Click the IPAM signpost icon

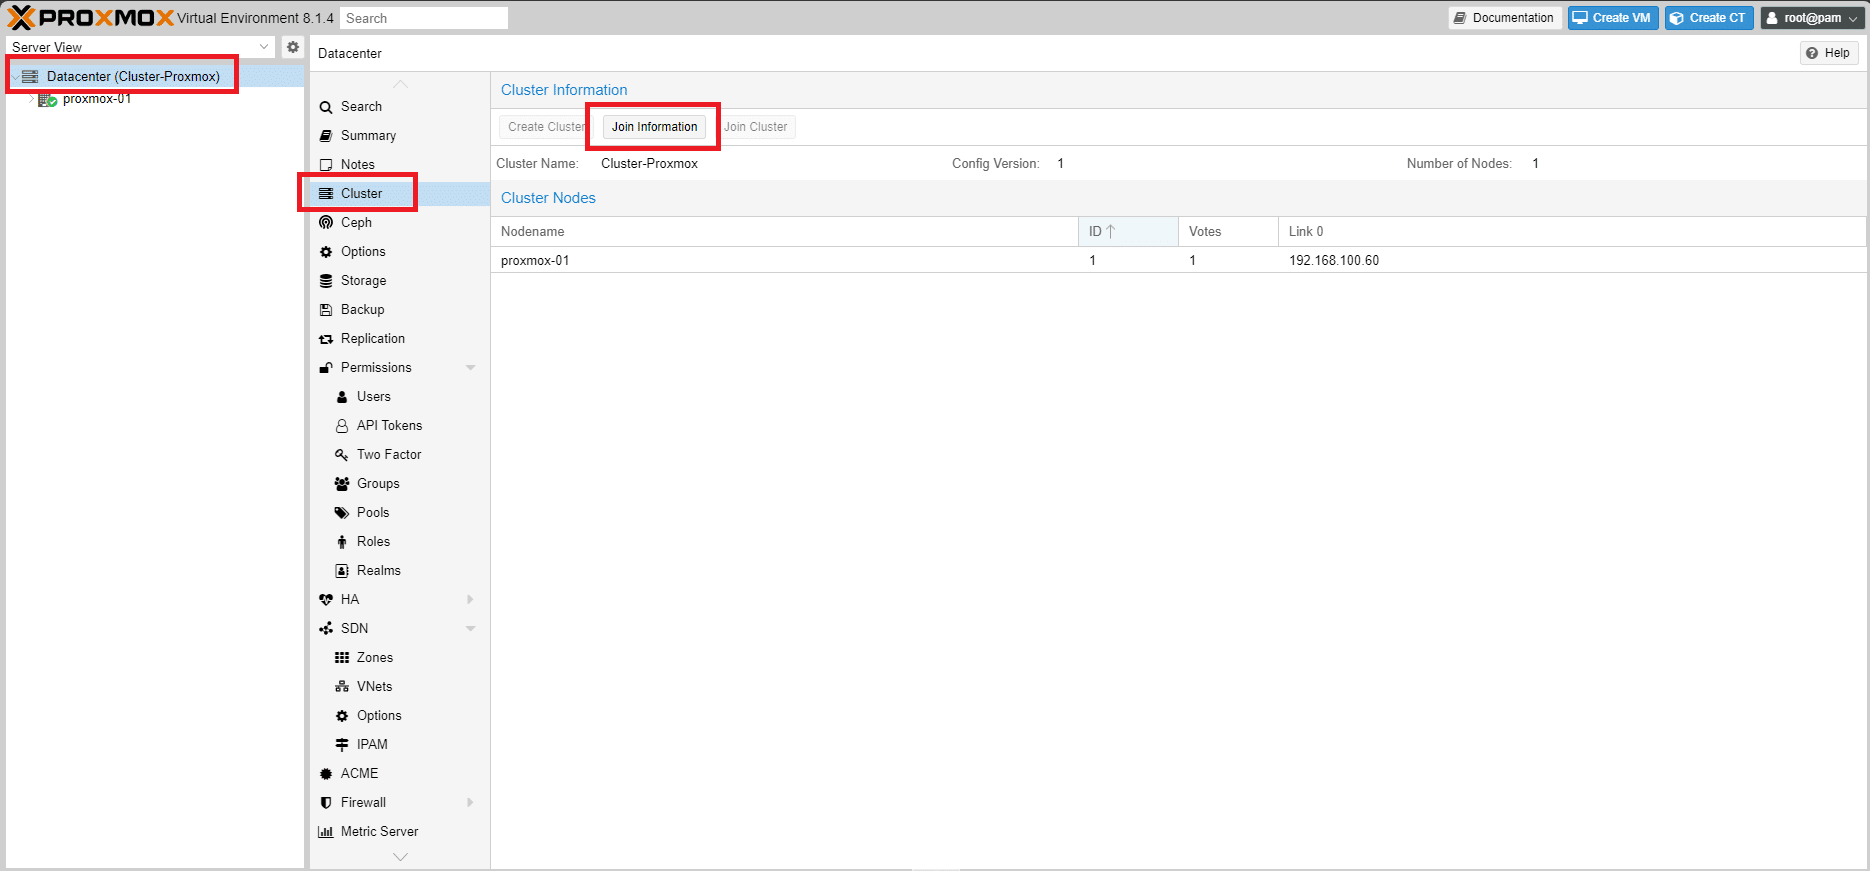(x=342, y=745)
